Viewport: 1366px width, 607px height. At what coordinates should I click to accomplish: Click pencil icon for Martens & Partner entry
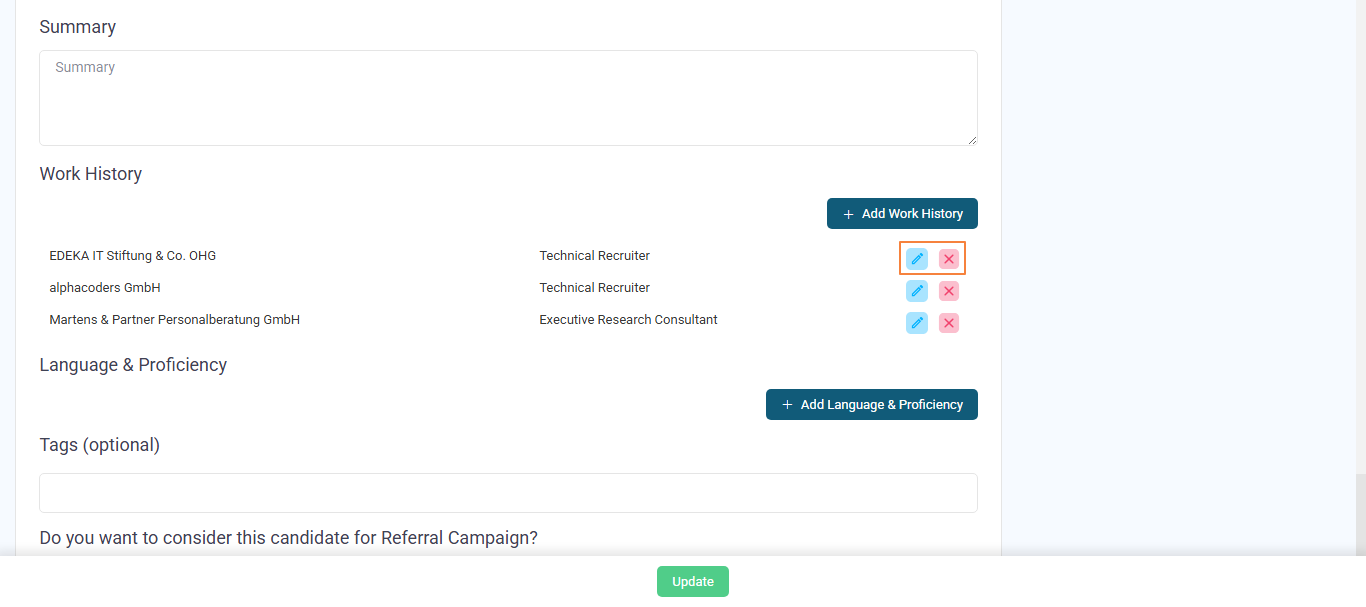click(x=917, y=323)
